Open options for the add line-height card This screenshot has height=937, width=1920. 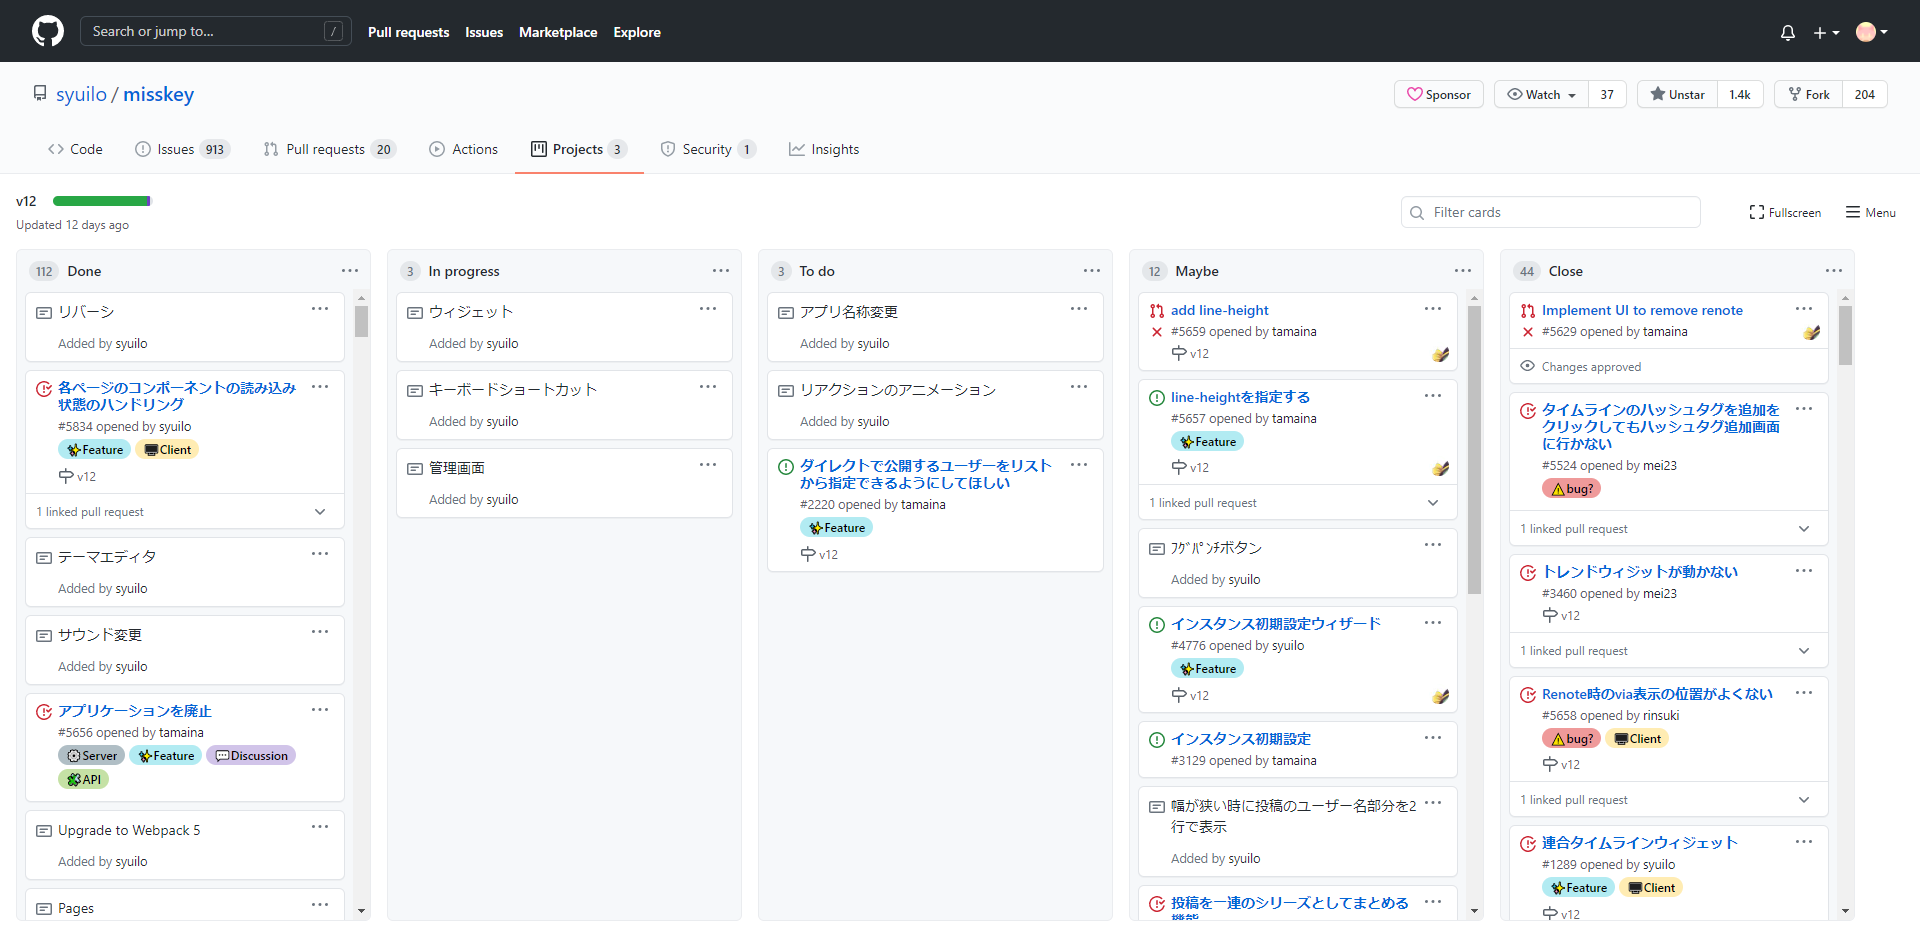pos(1433,309)
